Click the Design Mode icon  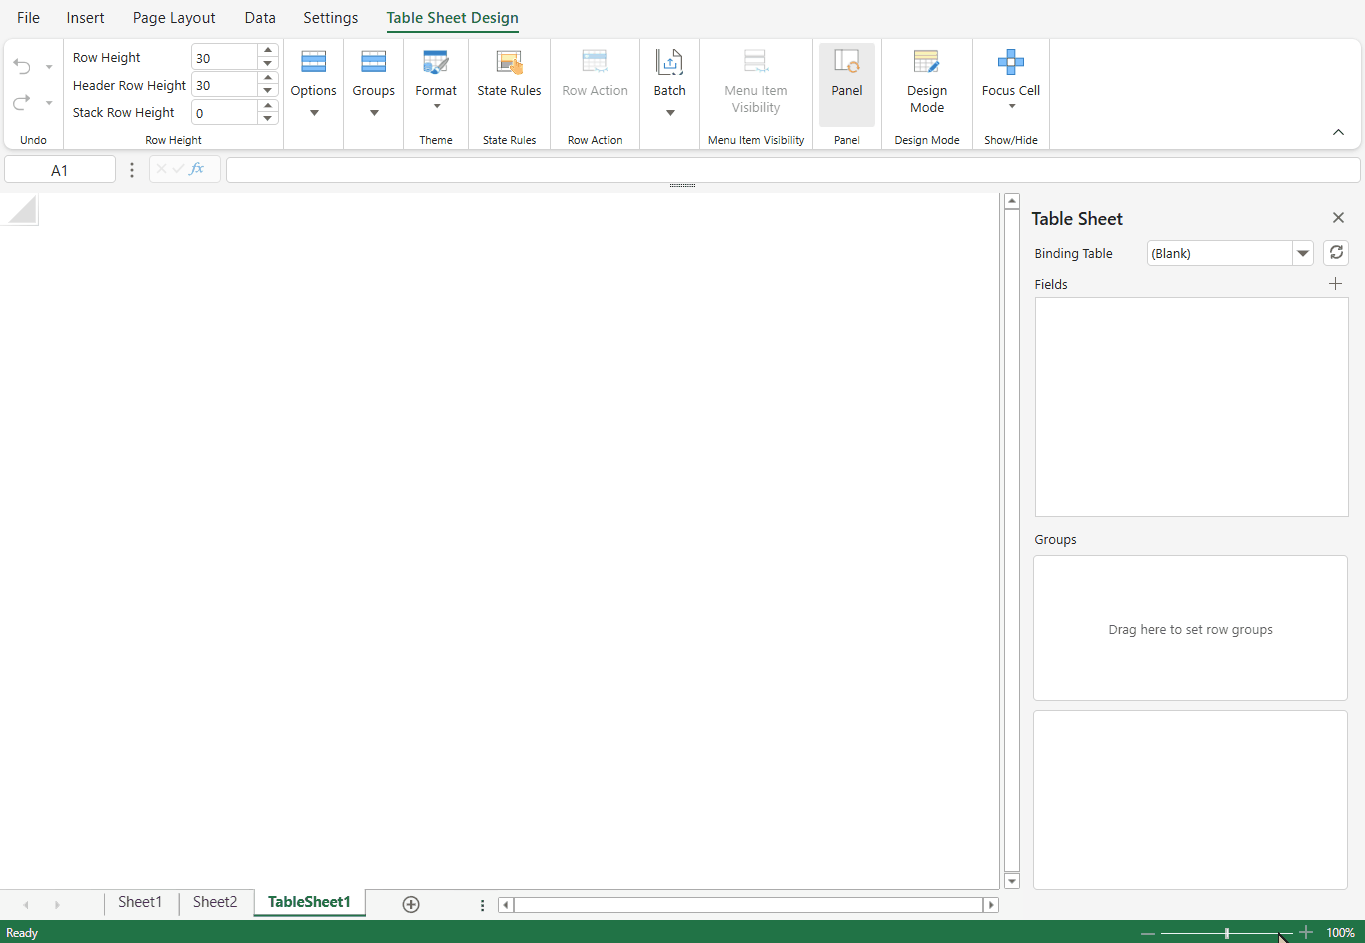coord(926,63)
